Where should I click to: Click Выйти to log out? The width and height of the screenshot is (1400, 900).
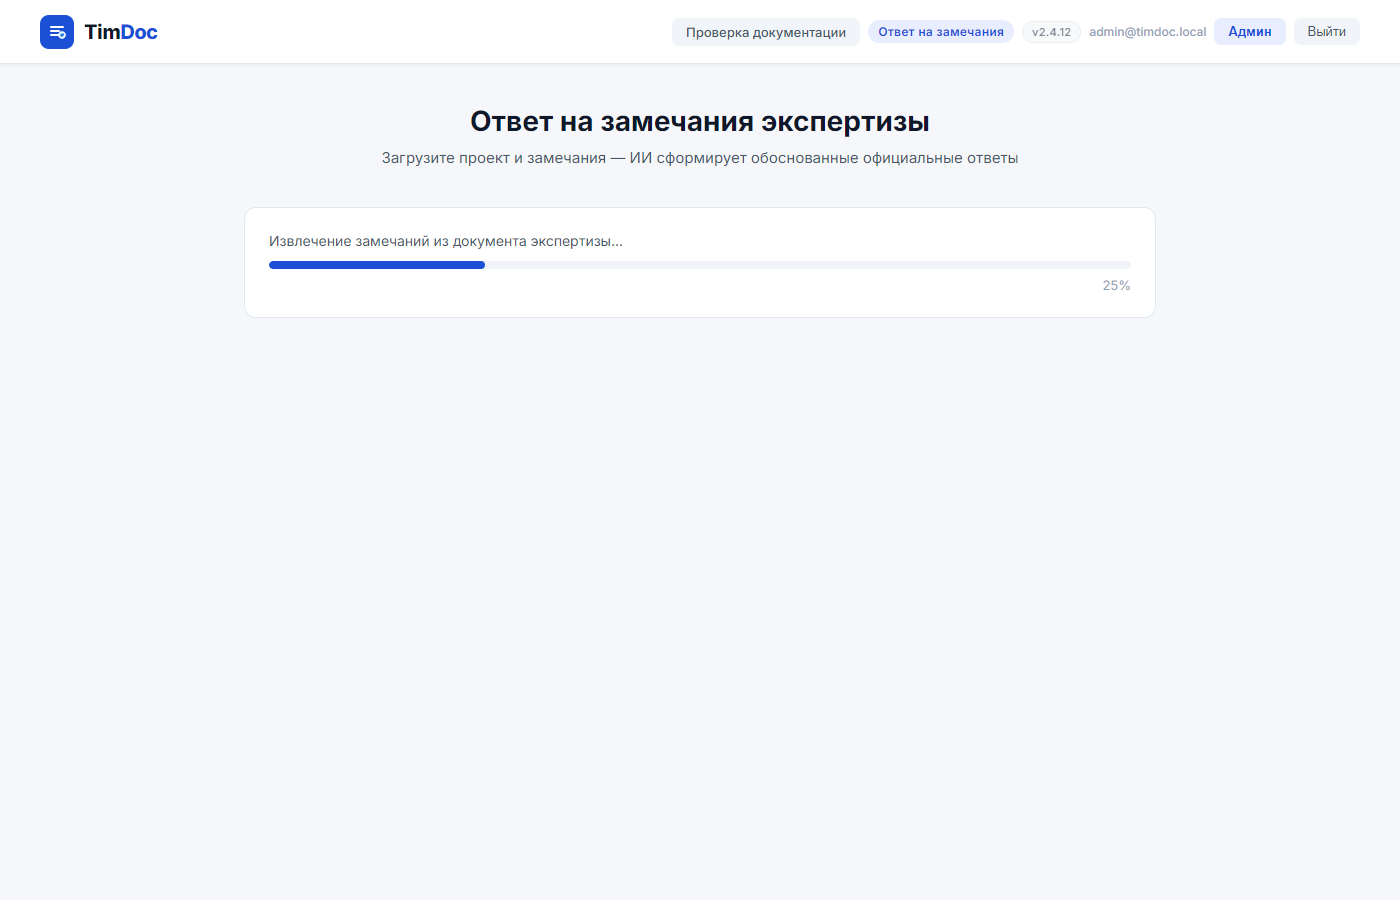pos(1326,31)
